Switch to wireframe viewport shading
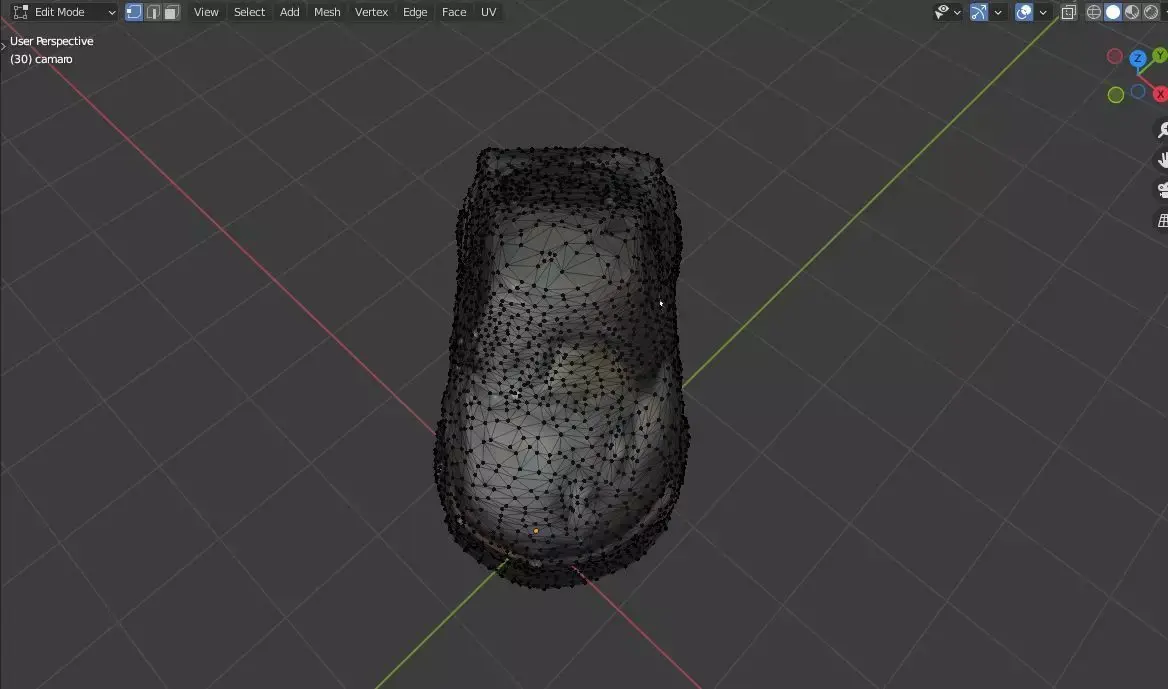 tap(1094, 12)
